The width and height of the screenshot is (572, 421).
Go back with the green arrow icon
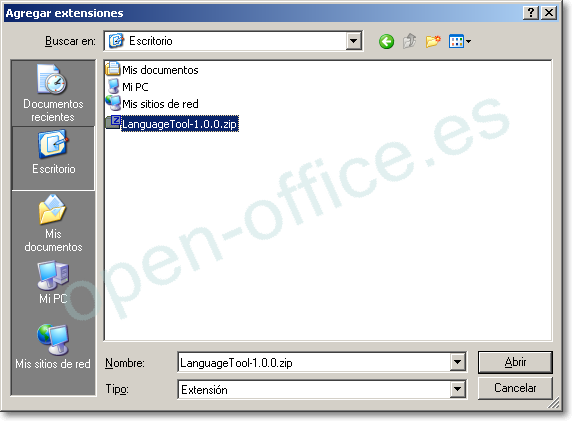pos(386,41)
